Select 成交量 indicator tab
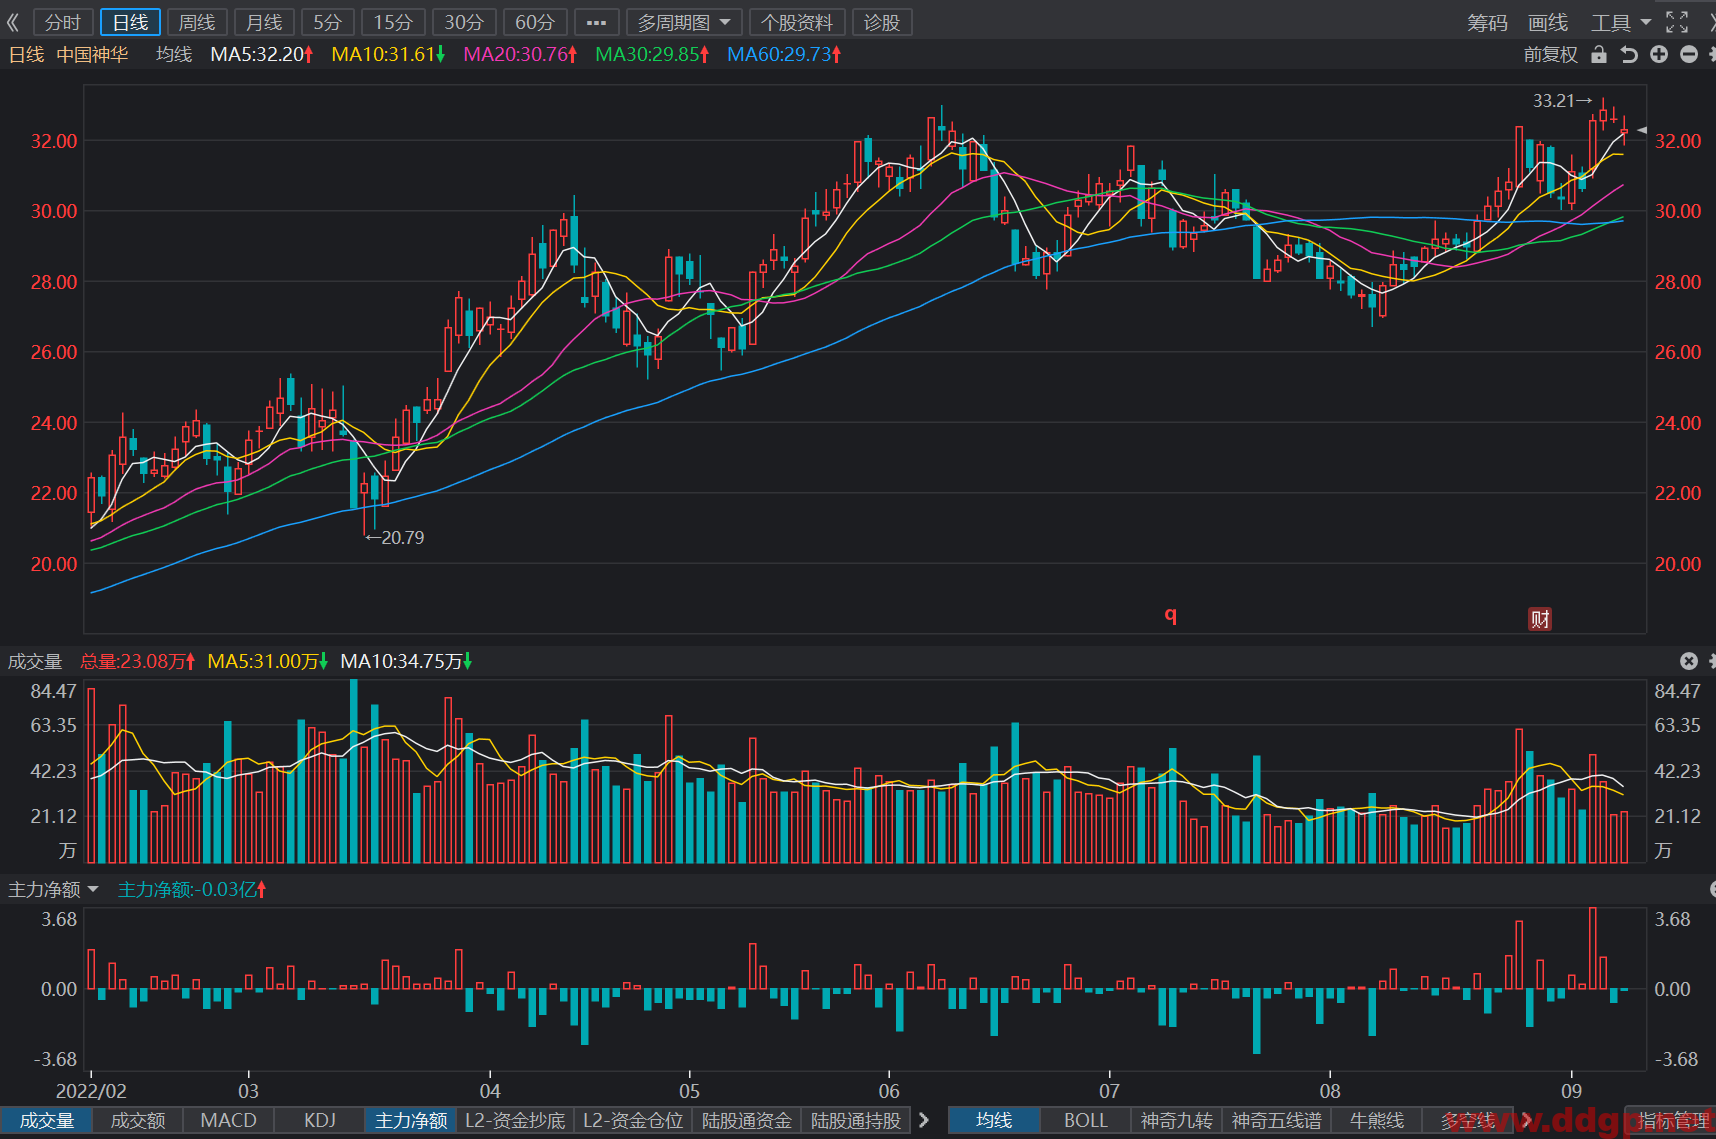 pos(47,1120)
